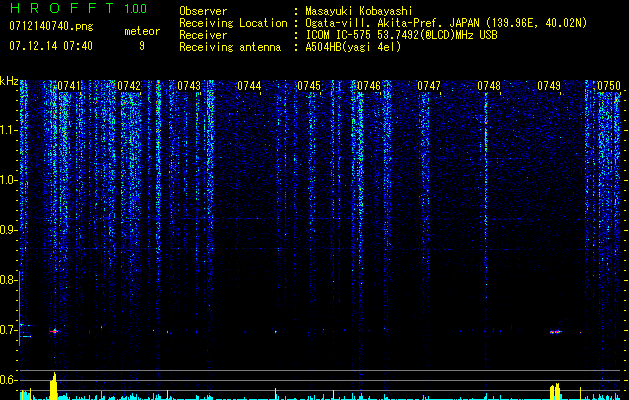Click the 1.1 kHz axis label
This screenshot has height=400, width=629.
[x=7, y=130]
